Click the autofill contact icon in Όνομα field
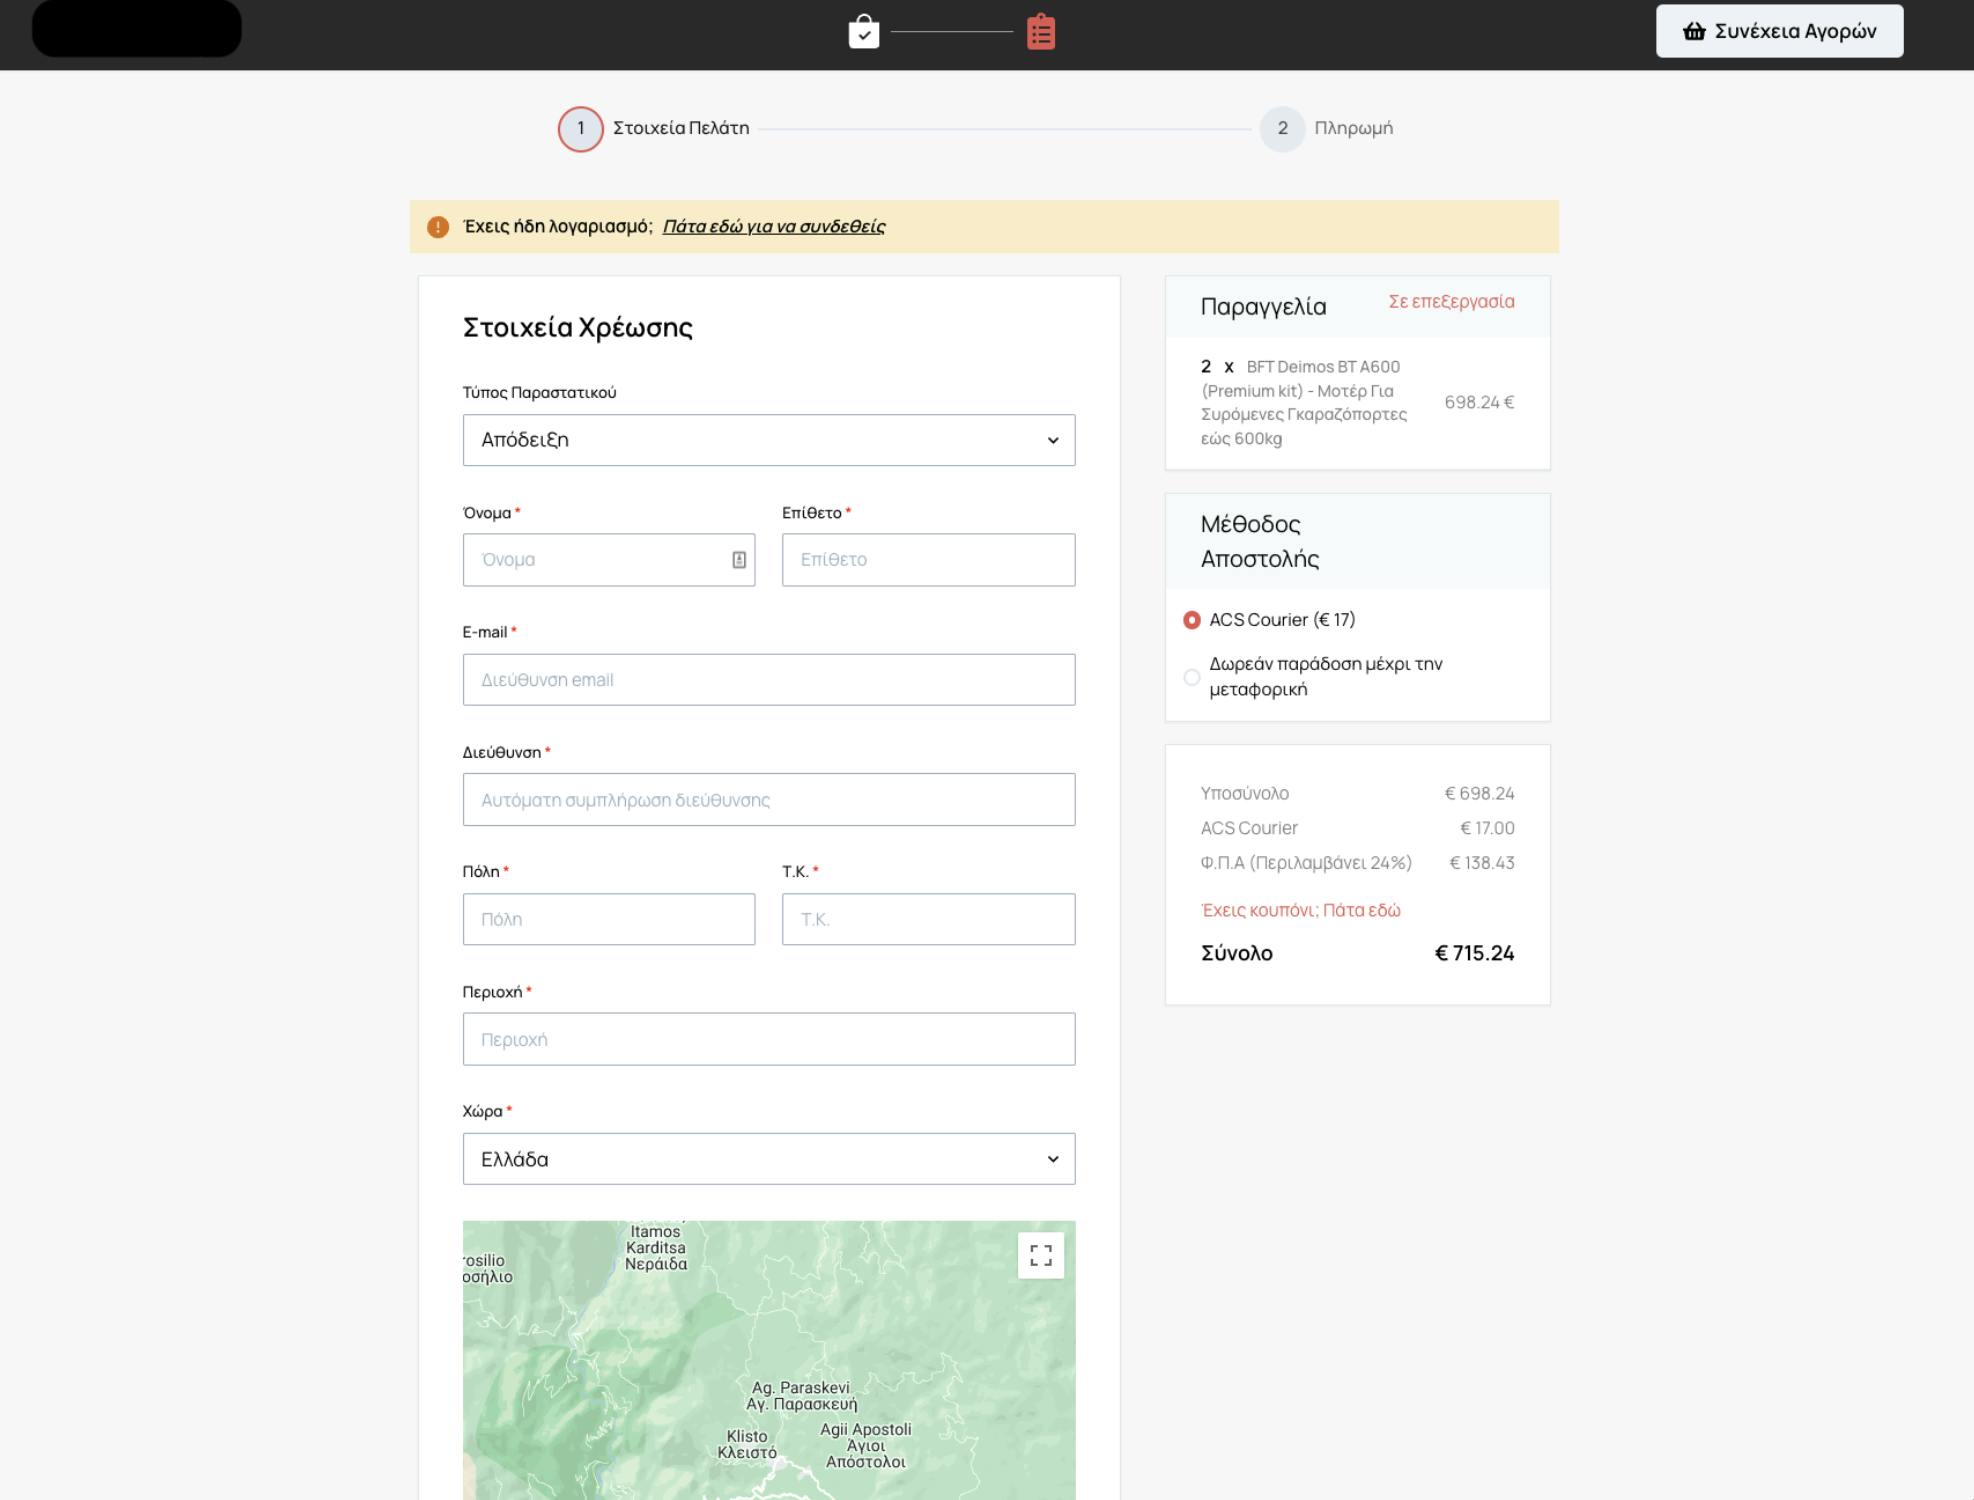The image size is (1974, 1500). (x=739, y=560)
